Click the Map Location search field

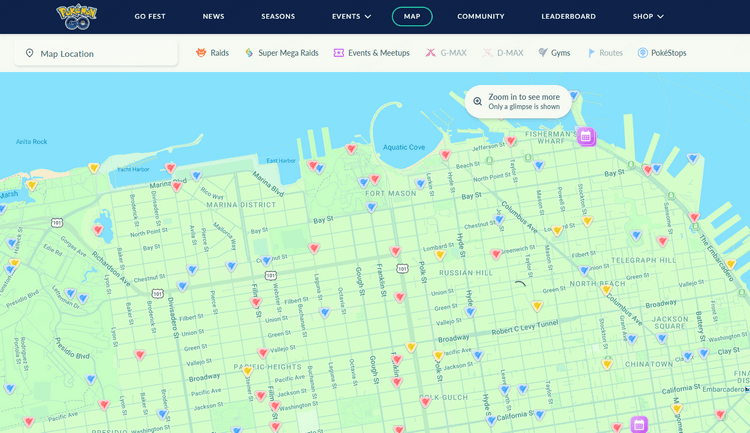click(x=96, y=53)
